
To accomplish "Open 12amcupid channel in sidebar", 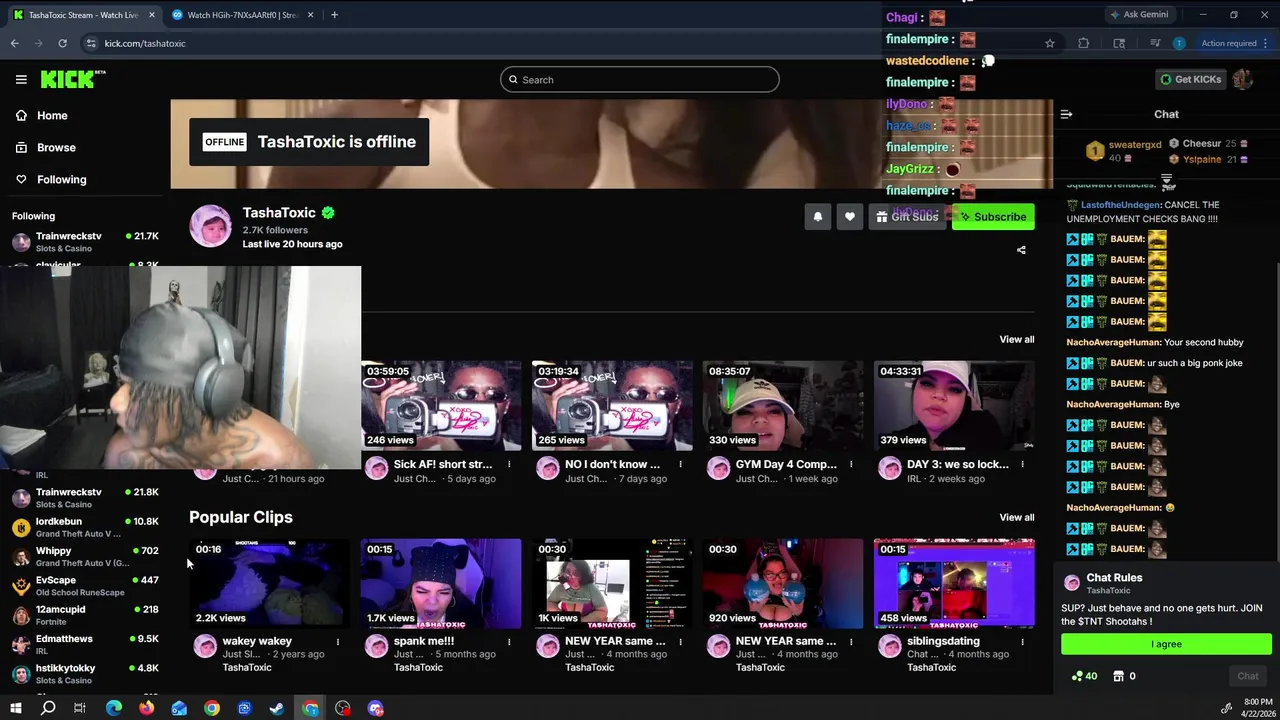I will [x=85, y=615].
